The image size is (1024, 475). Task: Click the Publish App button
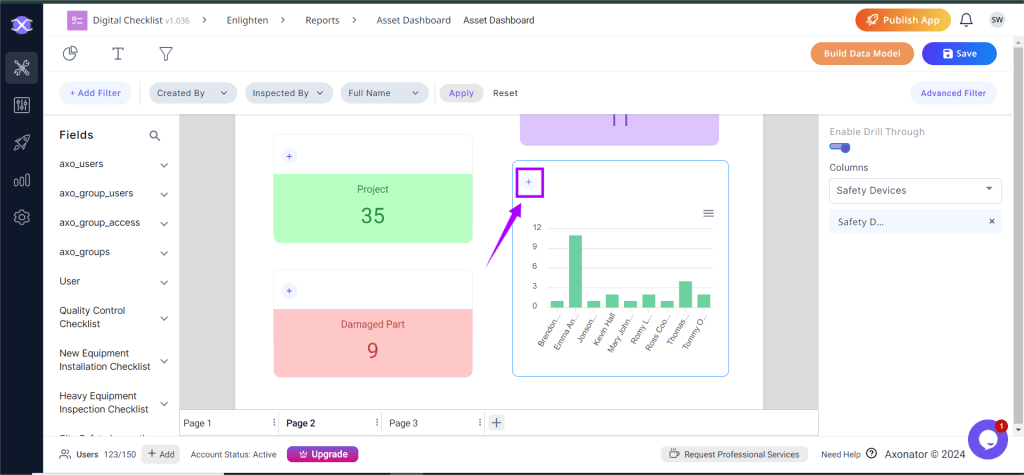click(x=902, y=20)
